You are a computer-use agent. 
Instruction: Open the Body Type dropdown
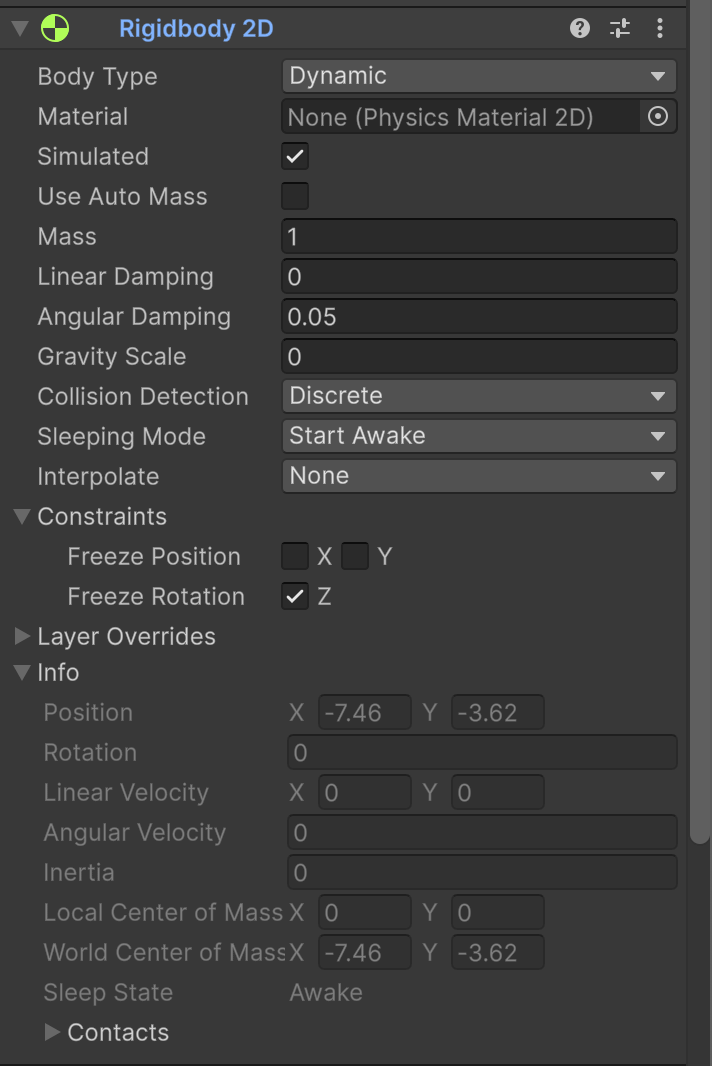click(479, 76)
